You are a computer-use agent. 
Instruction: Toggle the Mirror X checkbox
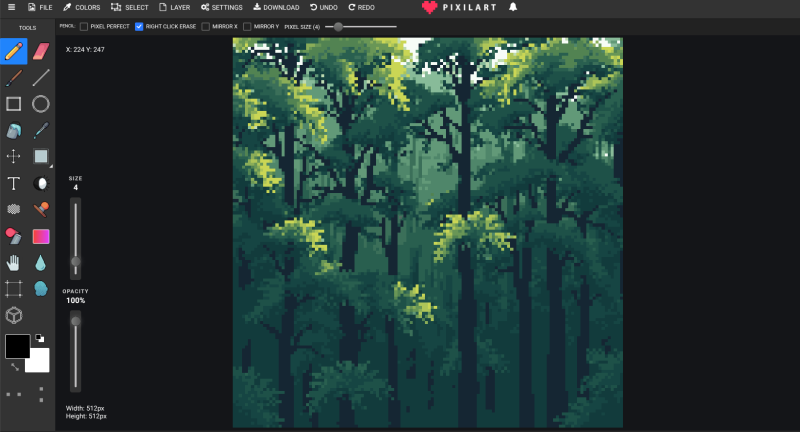pos(206,26)
